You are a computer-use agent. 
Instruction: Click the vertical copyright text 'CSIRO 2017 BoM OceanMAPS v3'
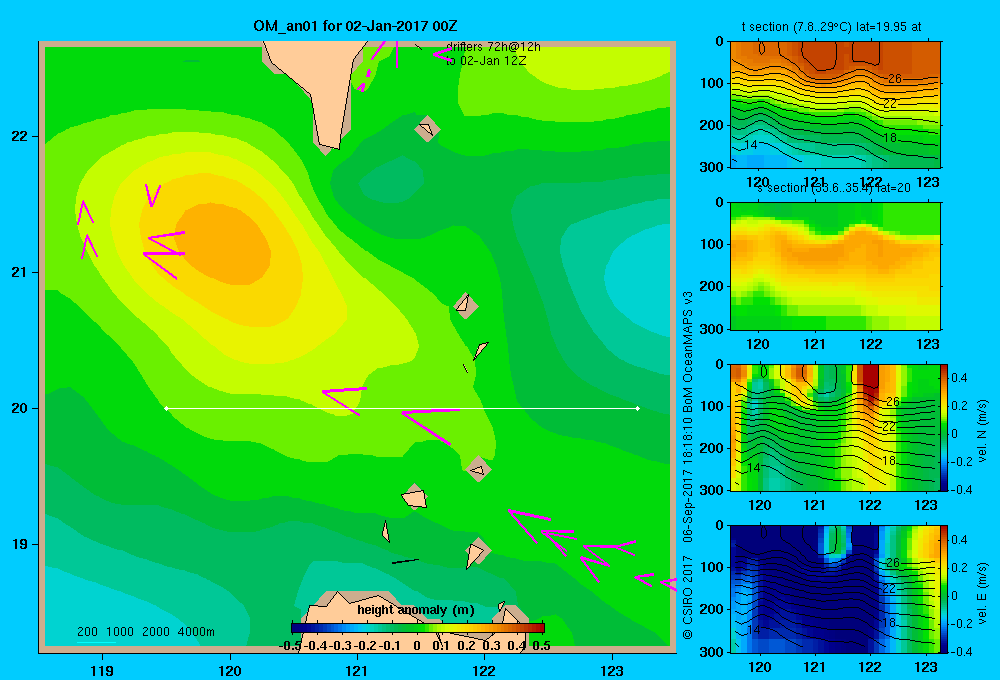point(688,466)
